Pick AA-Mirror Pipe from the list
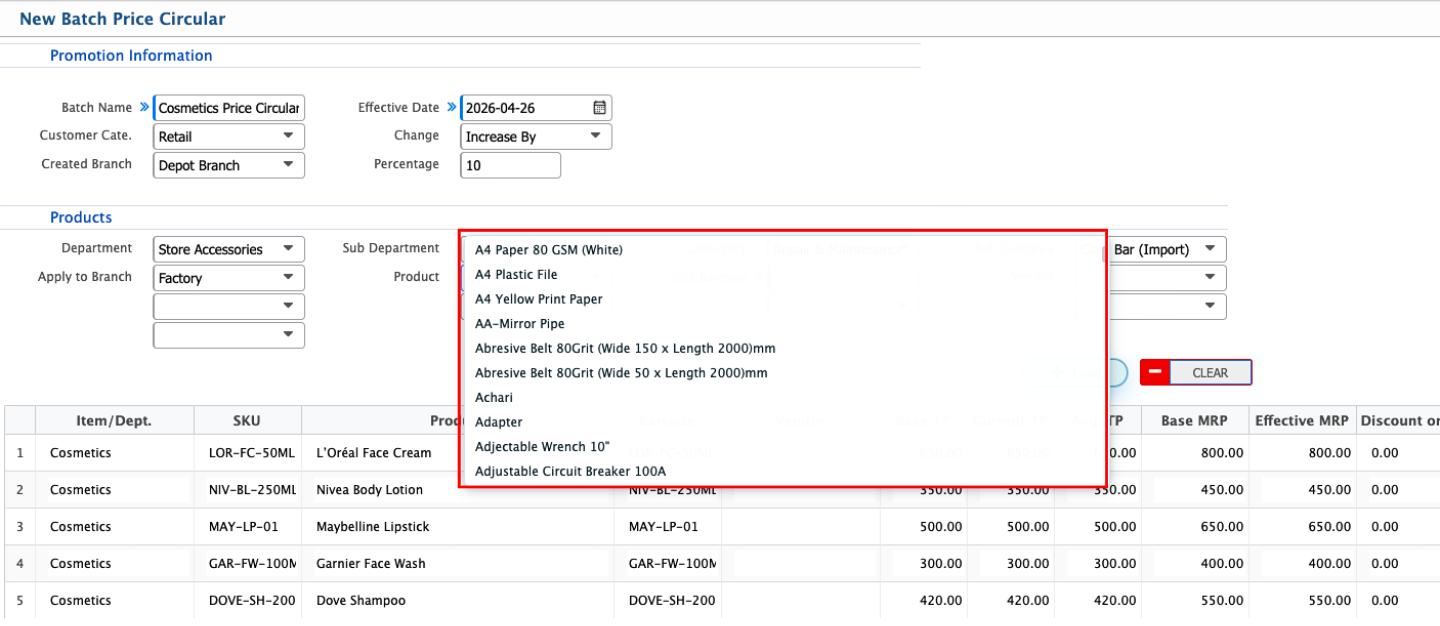The image size is (1440, 626). point(519,324)
